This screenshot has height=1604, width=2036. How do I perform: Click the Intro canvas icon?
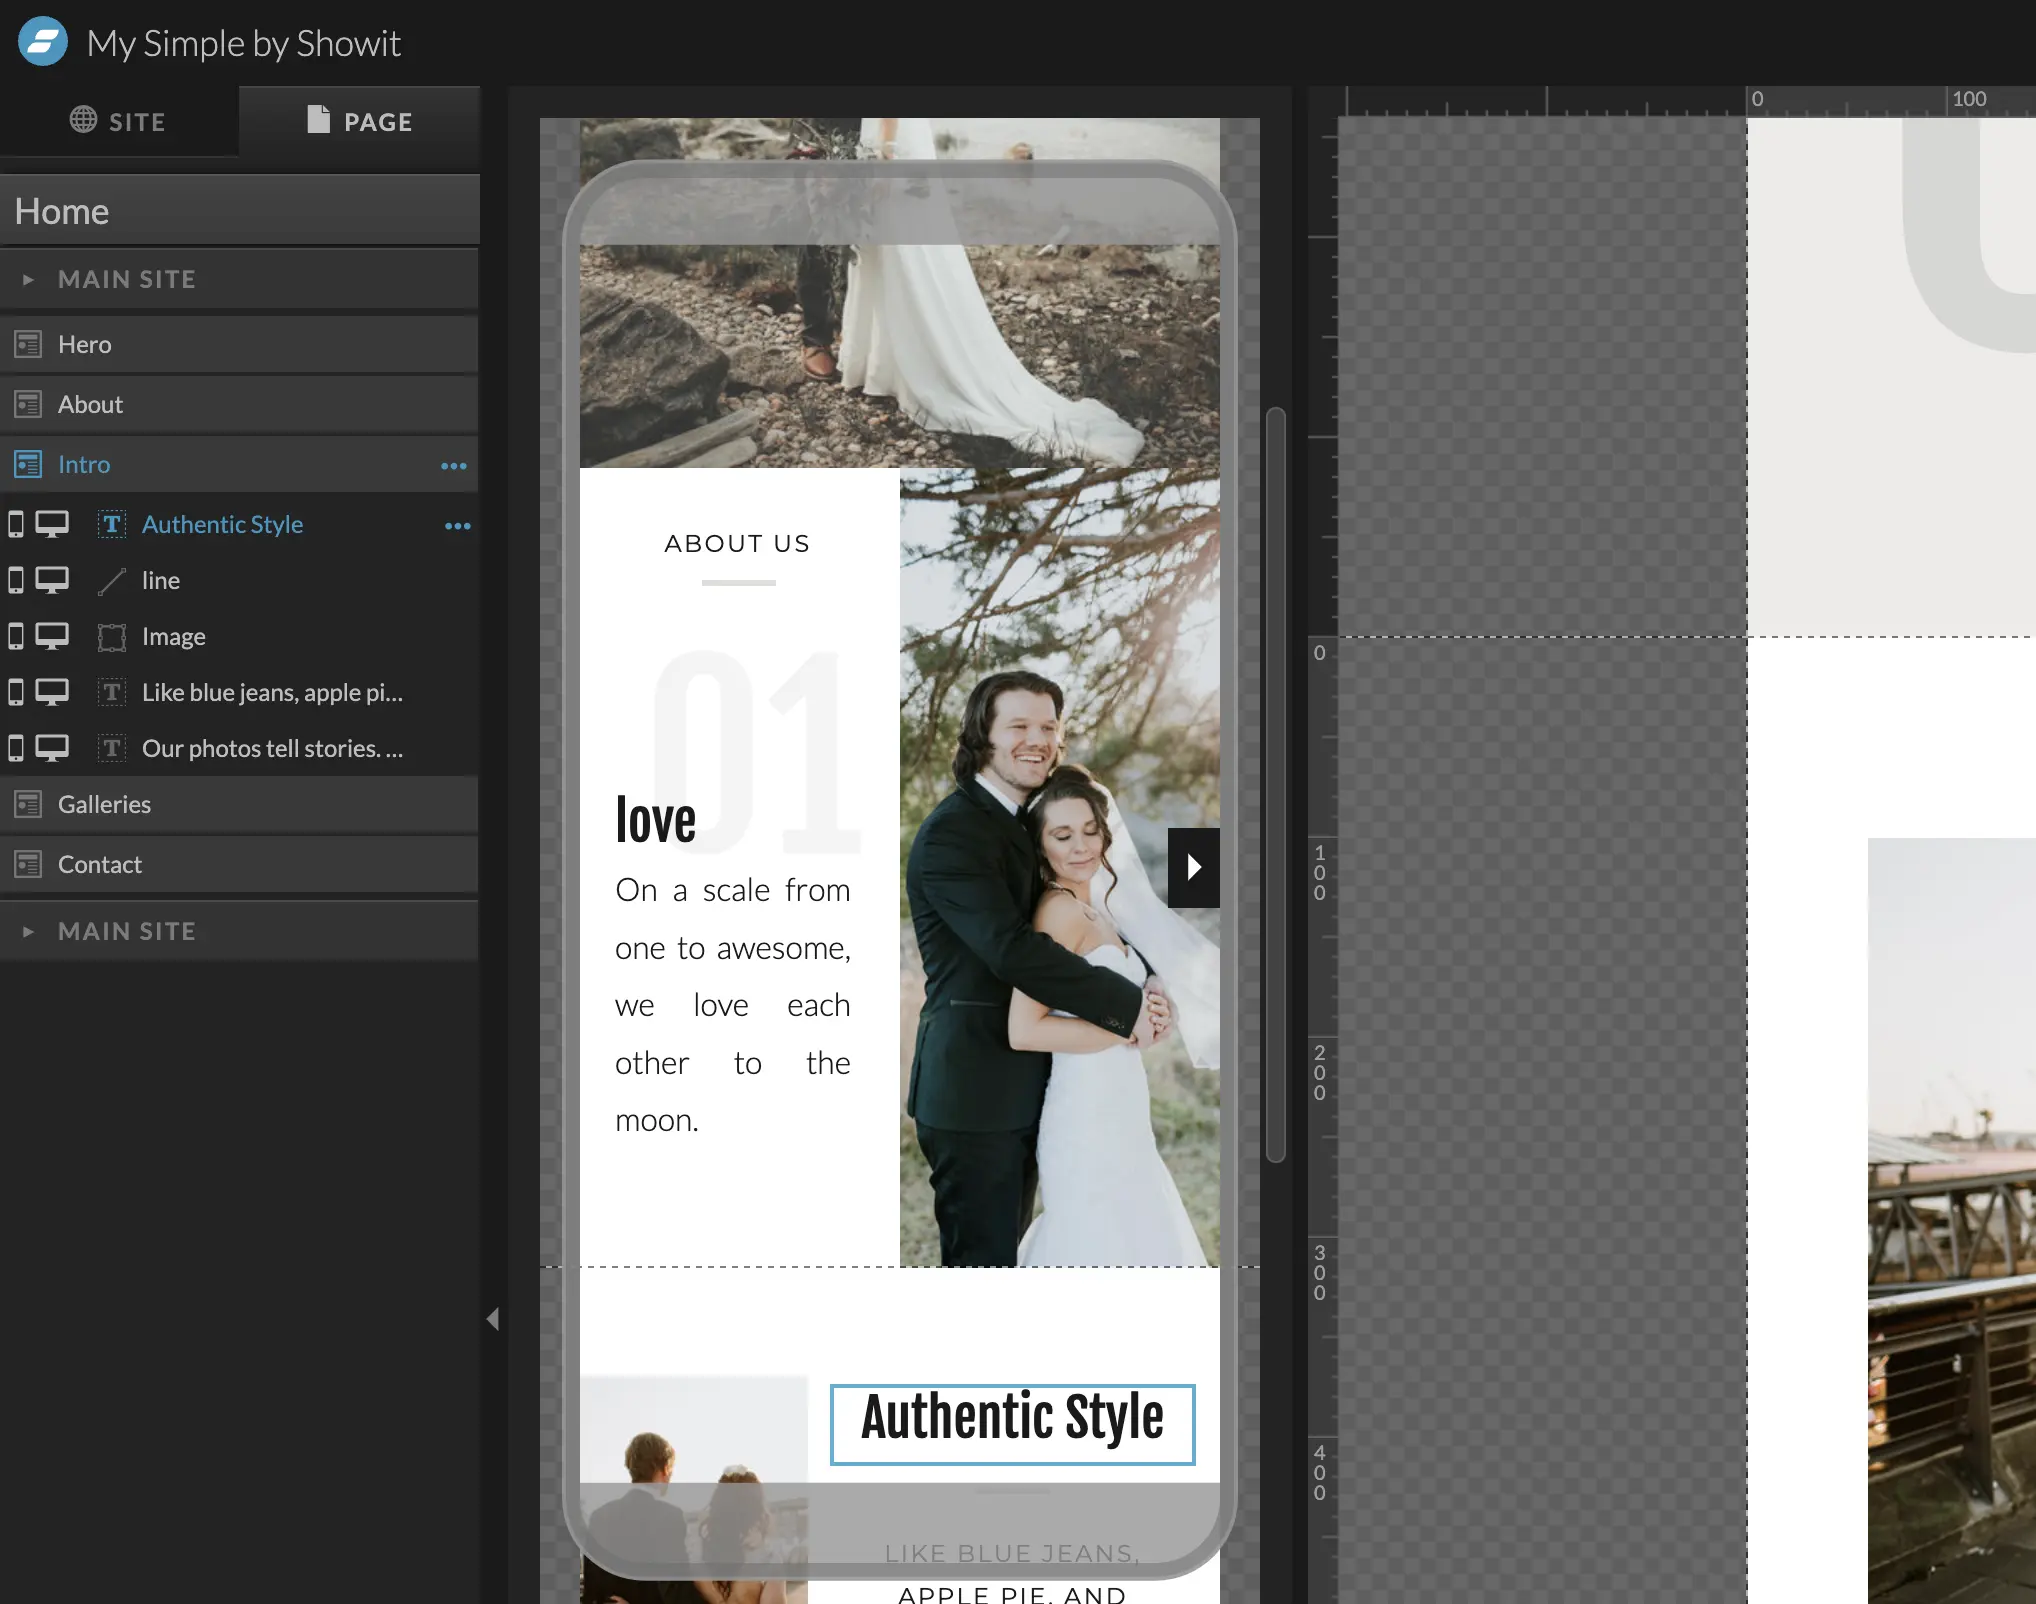pyautogui.click(x=26, y=464)
